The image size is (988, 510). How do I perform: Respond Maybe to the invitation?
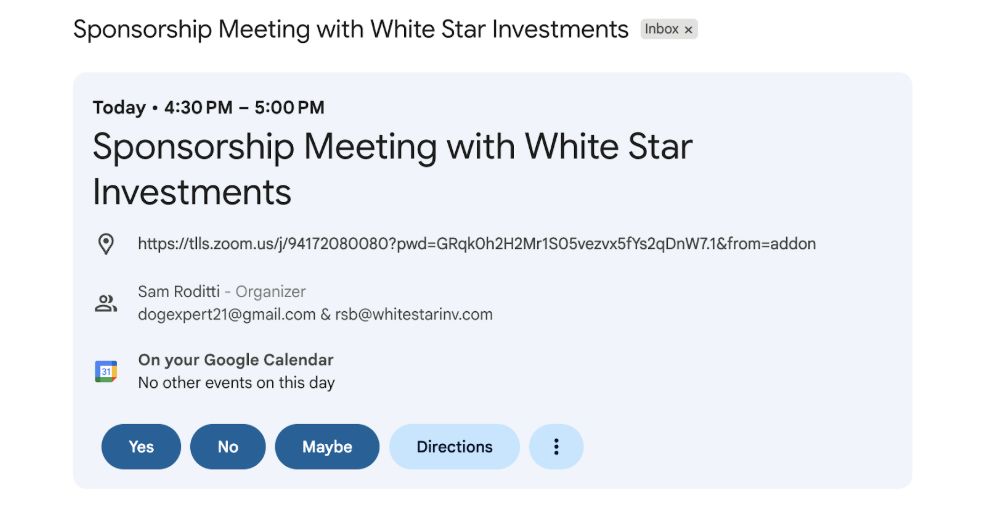coord(327,447)
